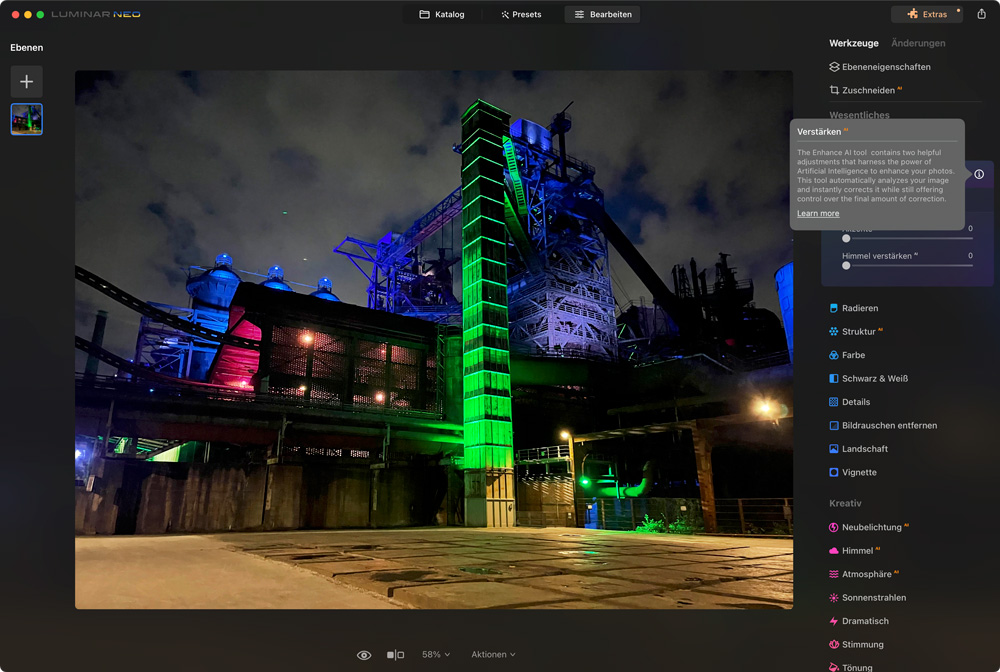Switch to the Änderungen tab
Image resolution: width=1000 pixels, height=672 pixels.
(x=917, y=43)
